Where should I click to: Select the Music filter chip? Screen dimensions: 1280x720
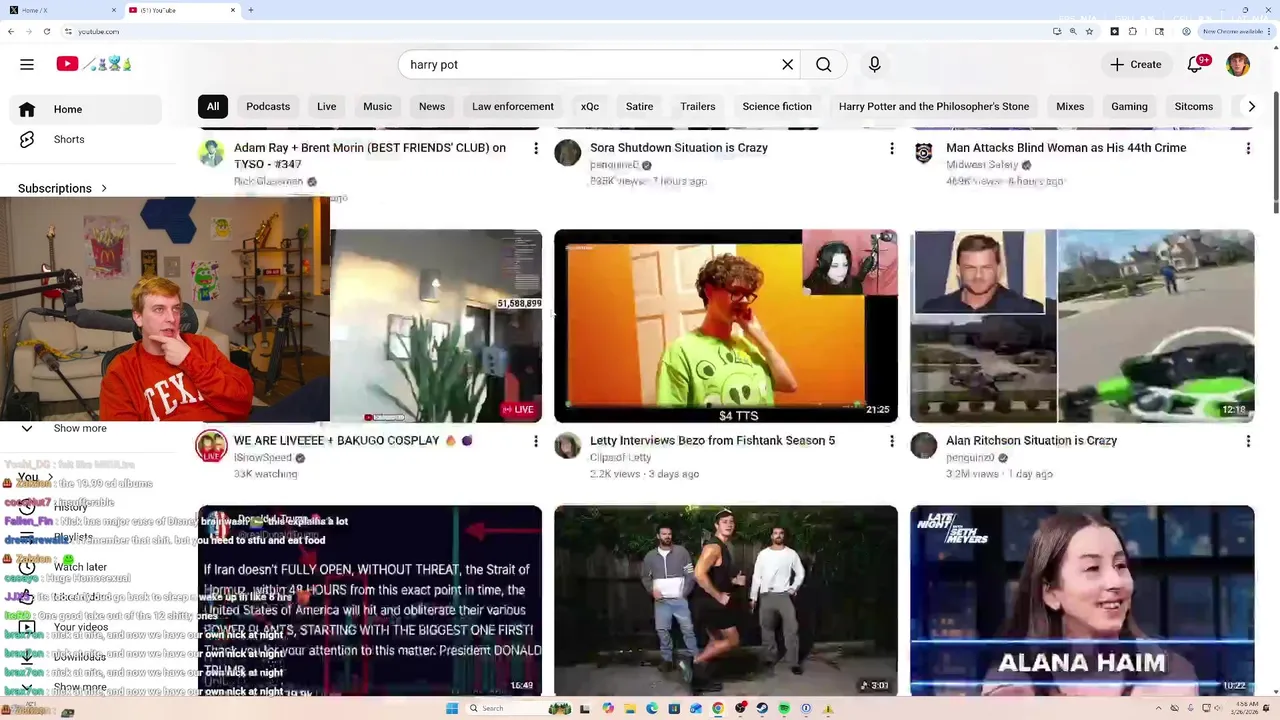pos(377,106)
